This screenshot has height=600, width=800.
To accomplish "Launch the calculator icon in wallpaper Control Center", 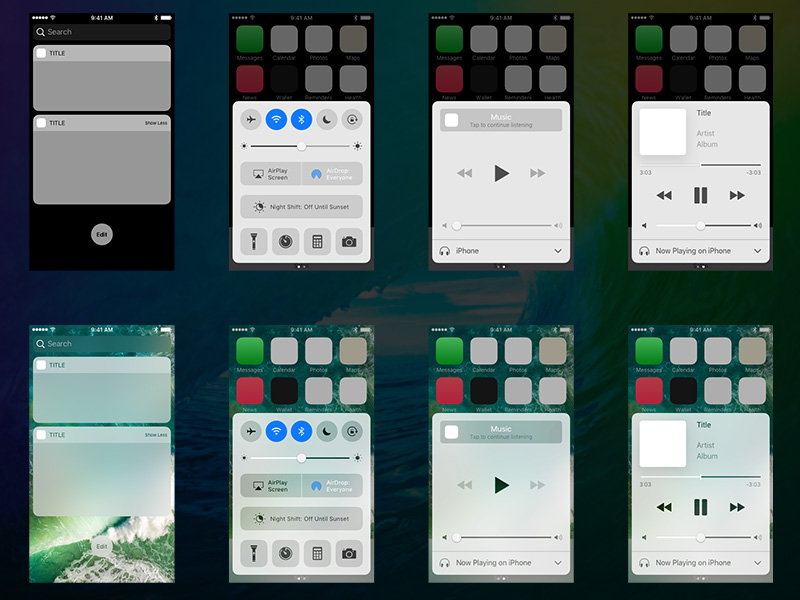I will (317, 553).
